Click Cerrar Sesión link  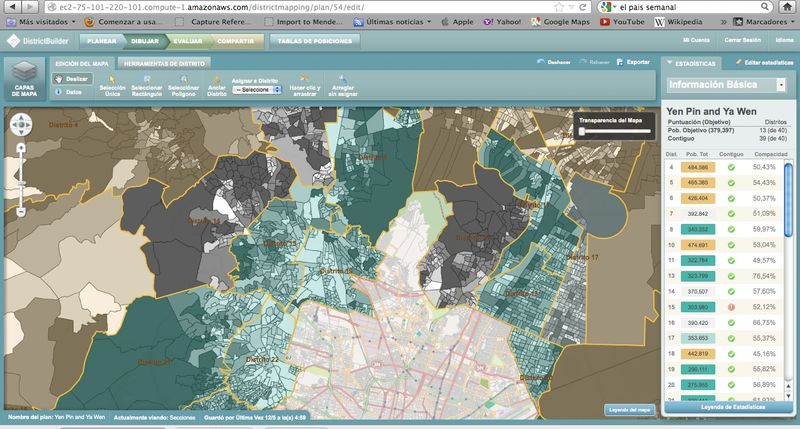pyautogui.click(x=742, y=40)
